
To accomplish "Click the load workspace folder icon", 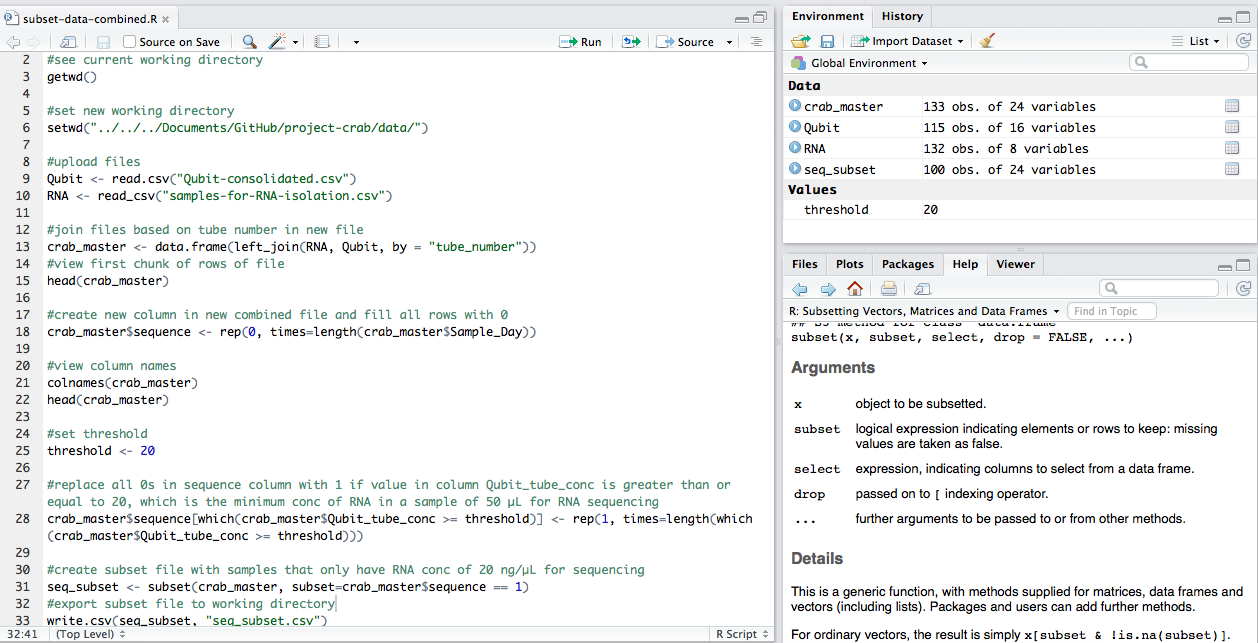I will (x=800, y=41).
